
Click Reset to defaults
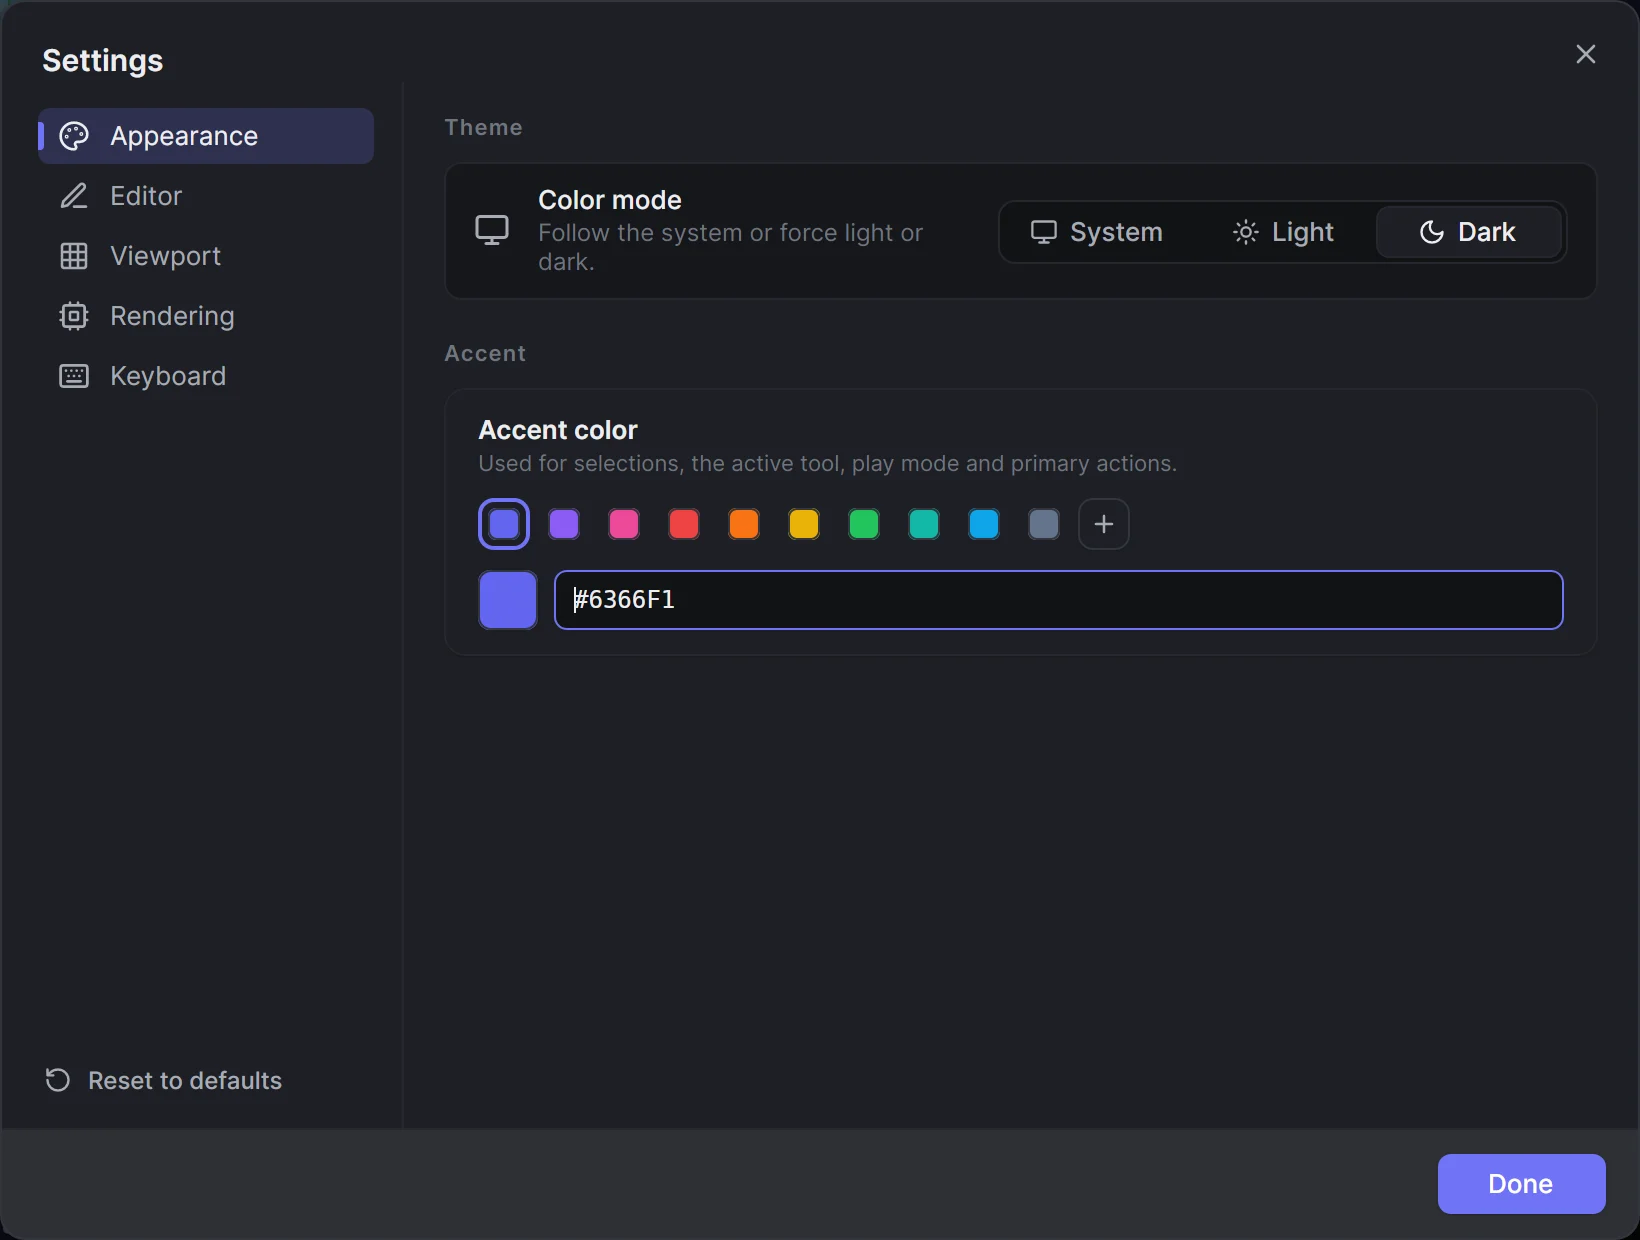tap(164, 1080)
